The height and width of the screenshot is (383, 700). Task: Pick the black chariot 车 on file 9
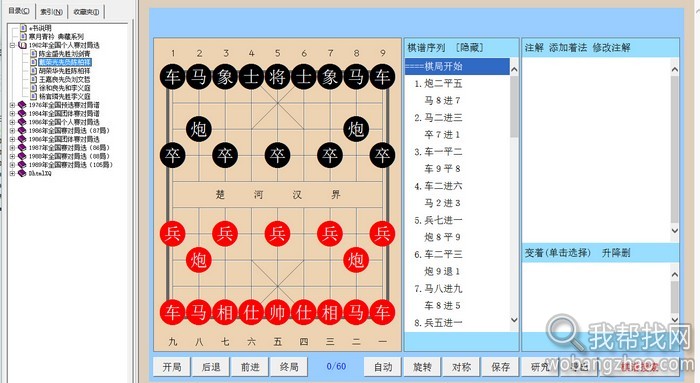coord(382,77)
